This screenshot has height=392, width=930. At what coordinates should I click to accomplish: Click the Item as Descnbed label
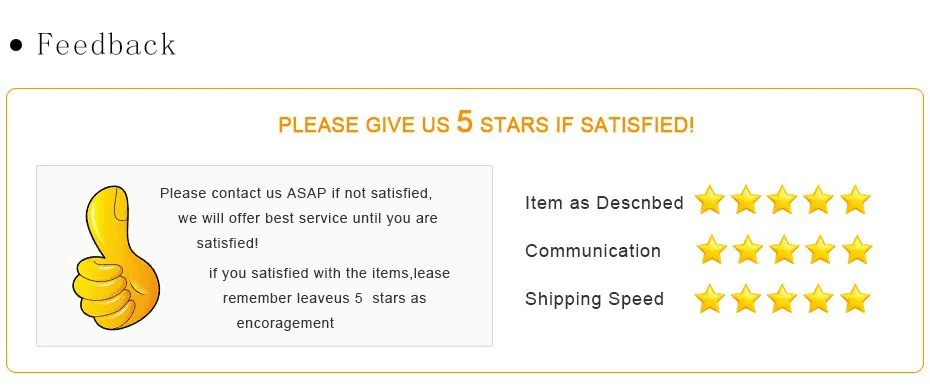(604, 203)
